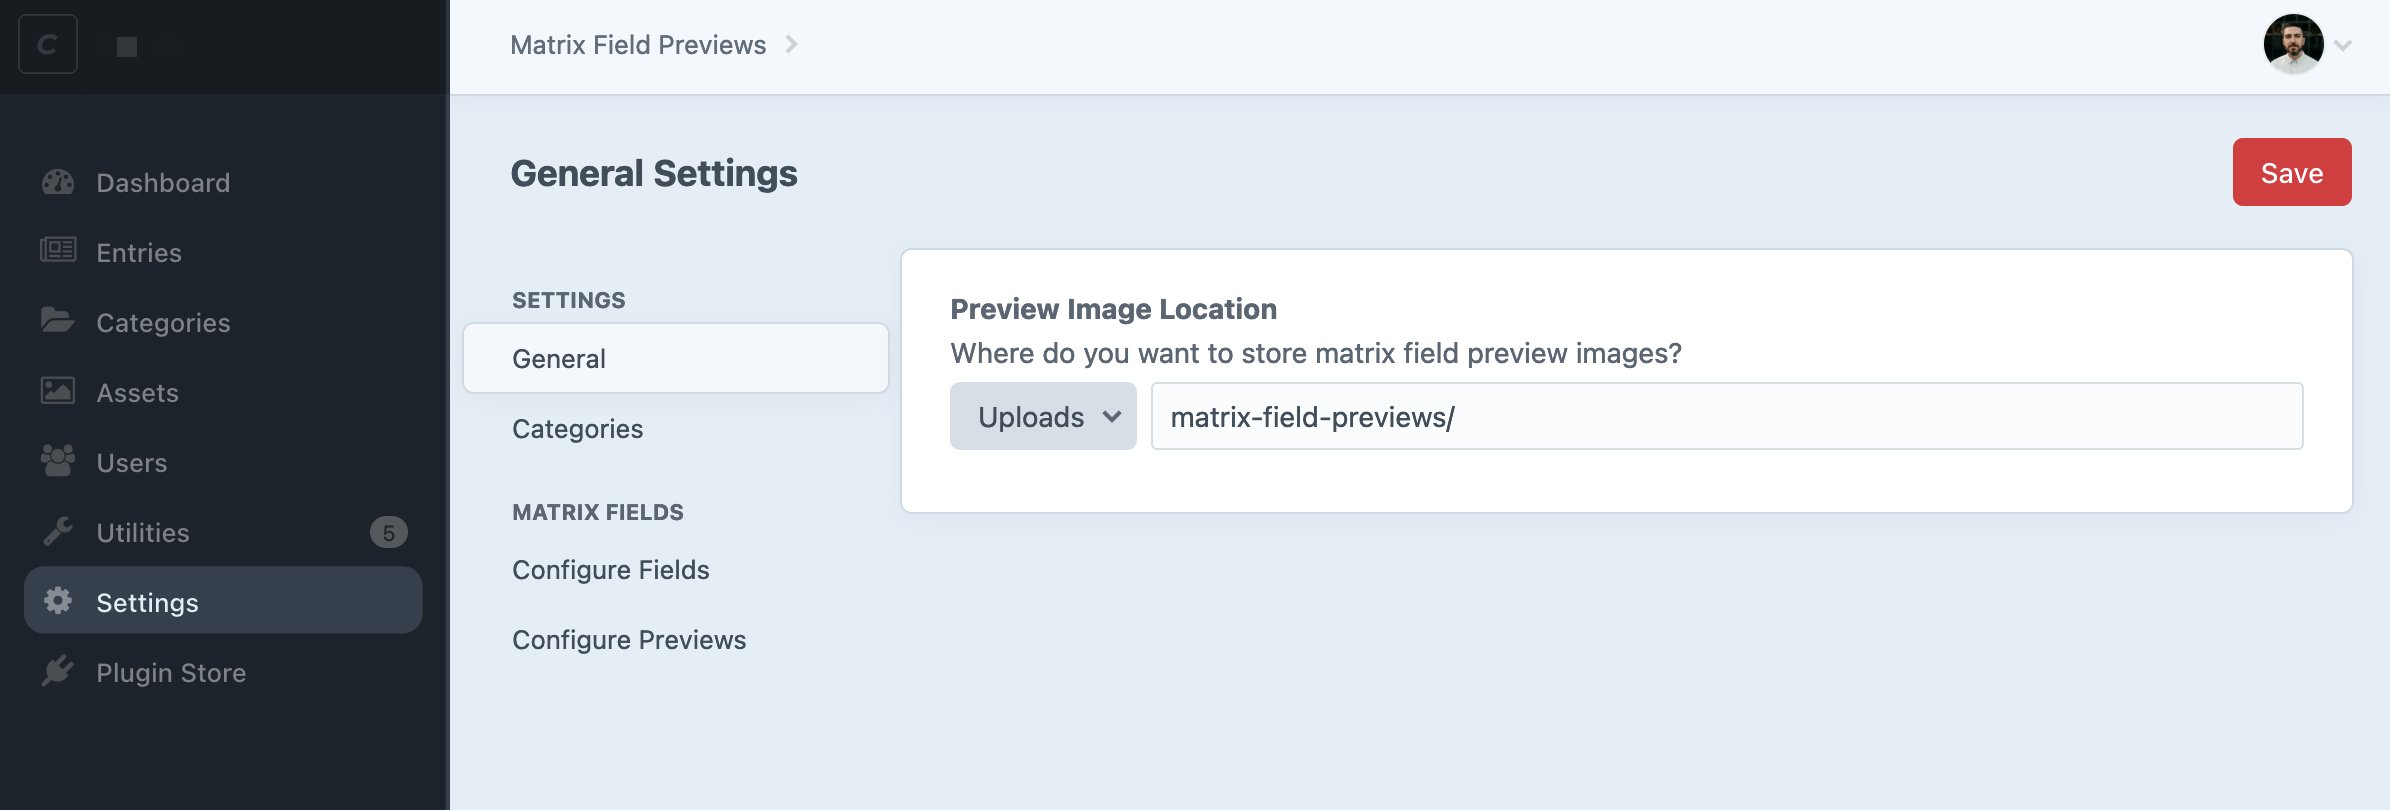Click the Settings gear icon
Viewport: 2390px width, 810px height.
58,601
